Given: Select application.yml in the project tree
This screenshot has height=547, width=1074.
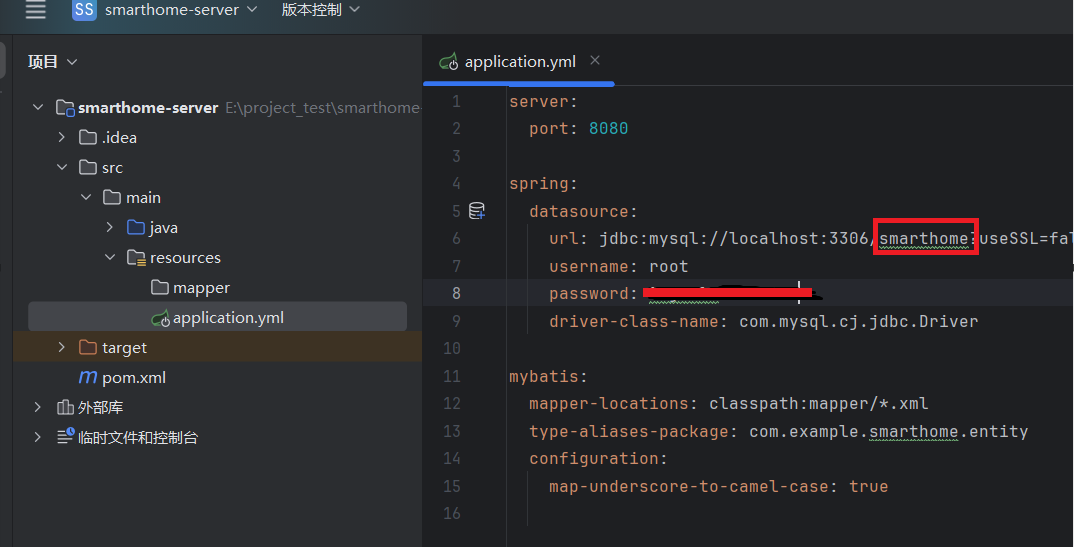Looking at the screenshot, I should coord(227,318).
